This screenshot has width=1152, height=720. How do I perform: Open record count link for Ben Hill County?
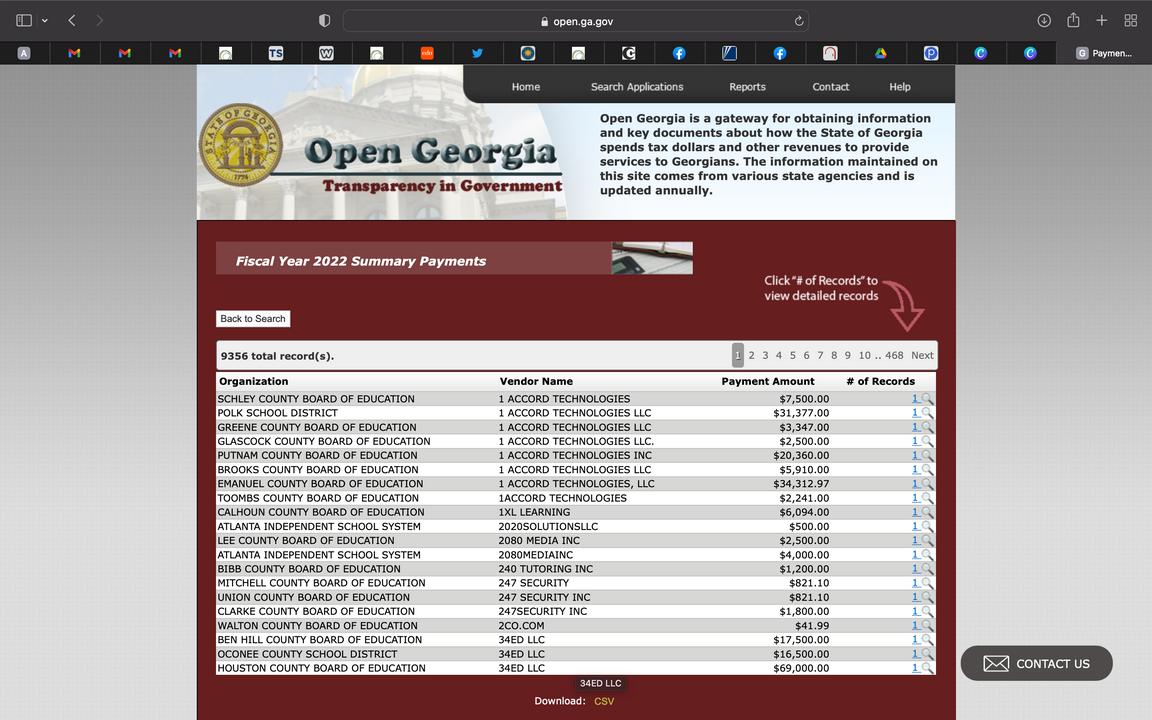pyautogui.click(x=915, y=640)
